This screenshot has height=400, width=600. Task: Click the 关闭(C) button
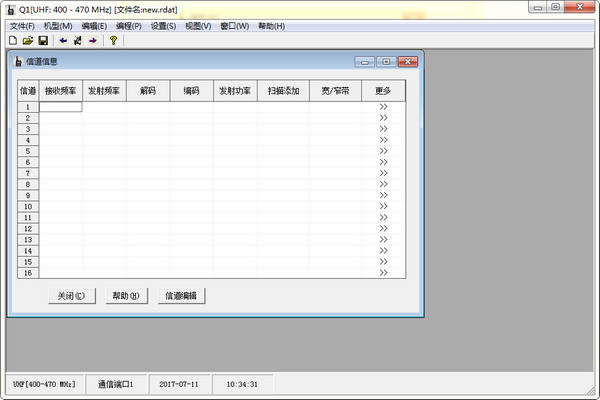pos(72,296)
